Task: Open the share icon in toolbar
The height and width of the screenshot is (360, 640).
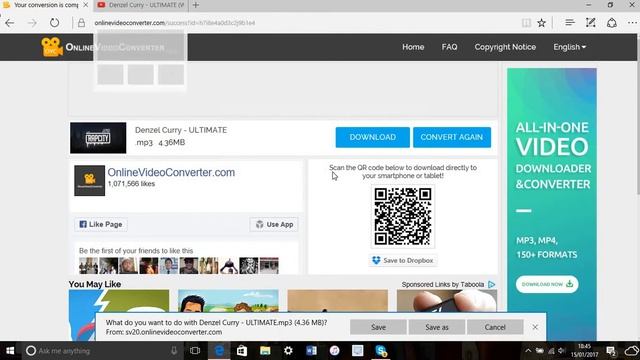Action: (x=611, y=23)
